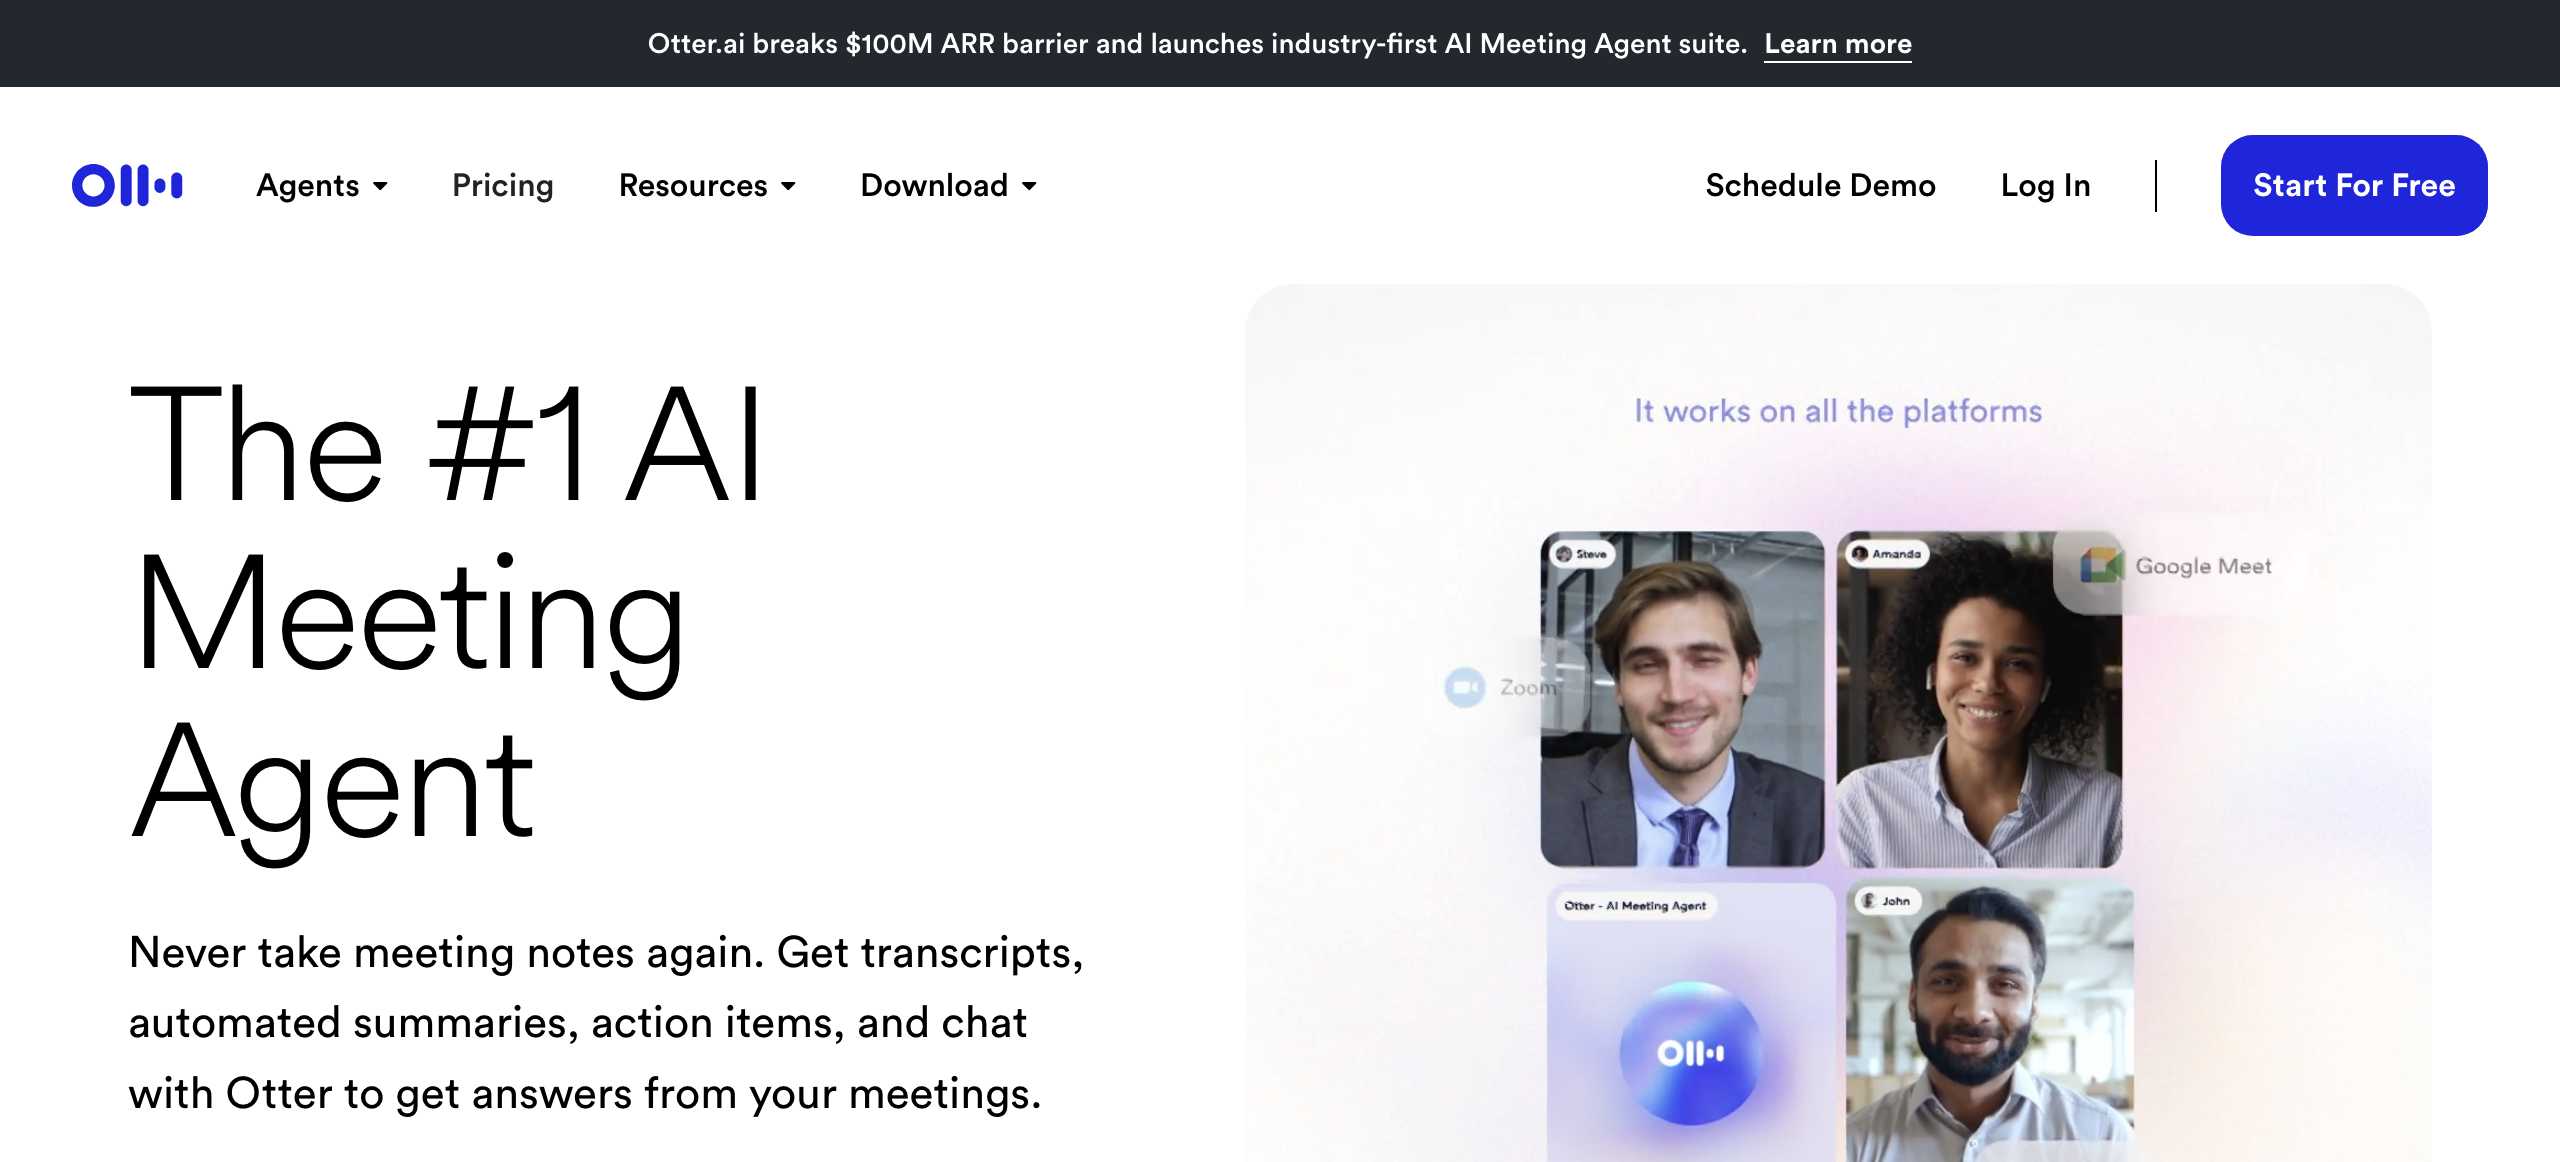The width and height of the screenshot is (2560, 1162).
Task: Click John's video tile
Action: [x=1989, y=1021]
